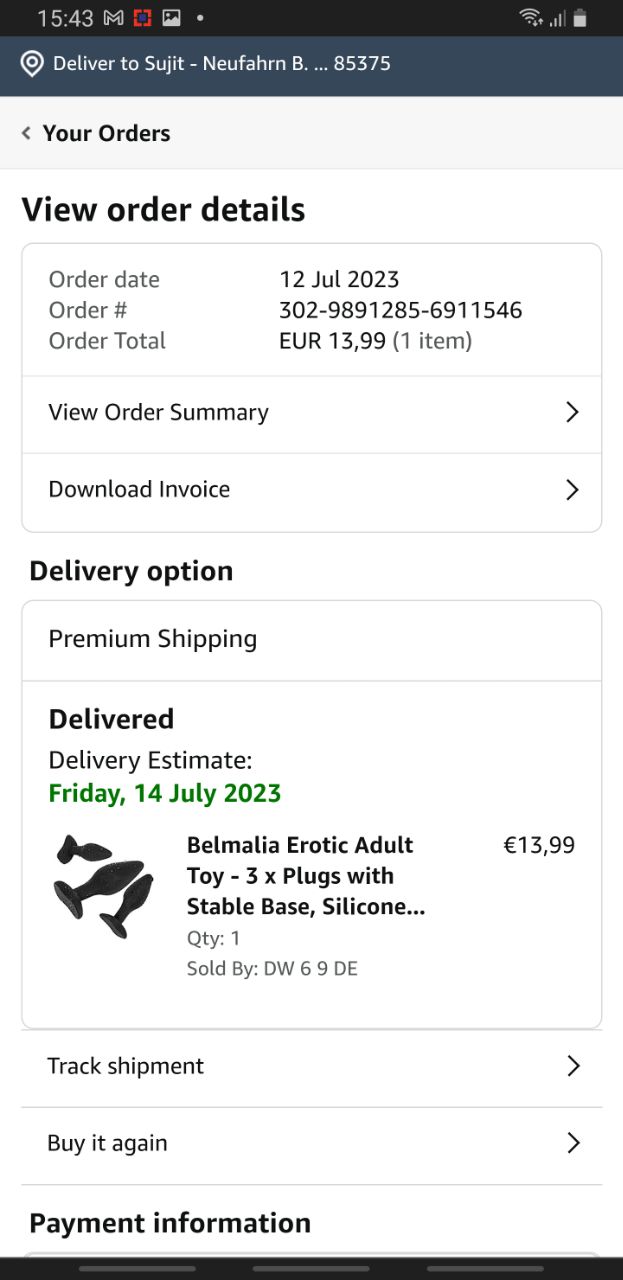Tap the back chevron beside Your Orders

point(26,133)
